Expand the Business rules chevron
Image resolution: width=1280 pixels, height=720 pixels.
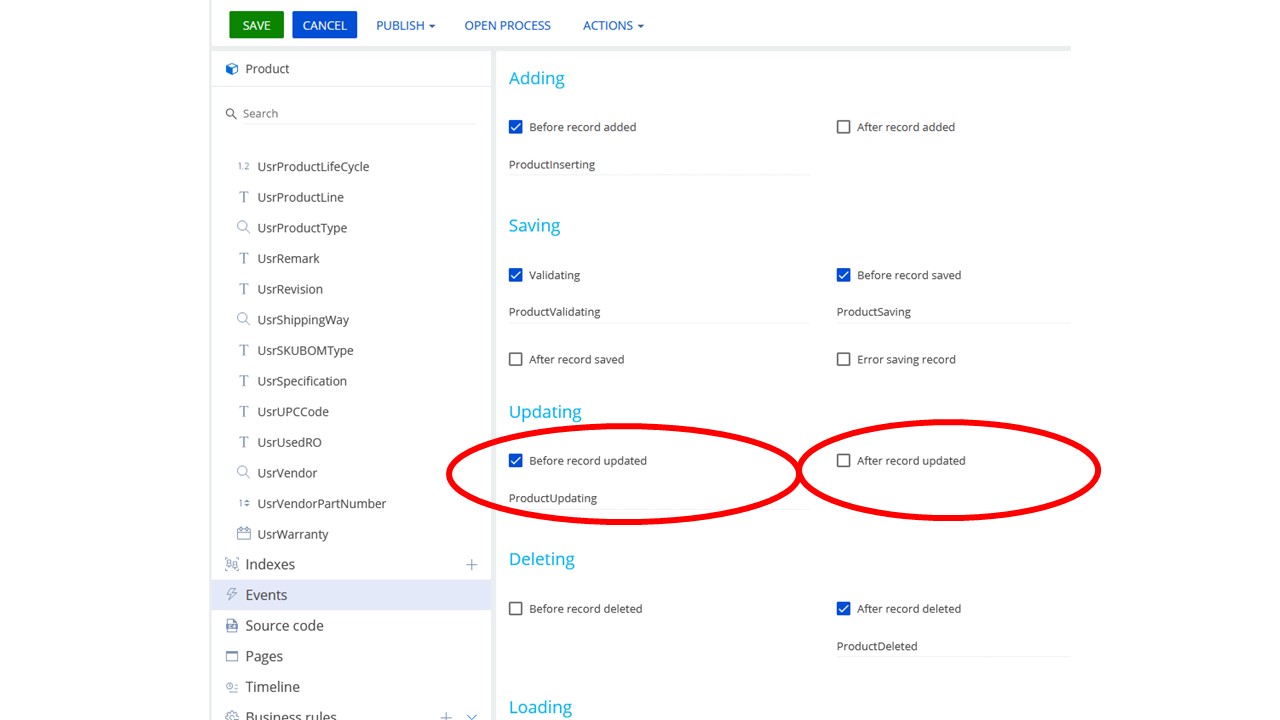click(x=472, y=716)
